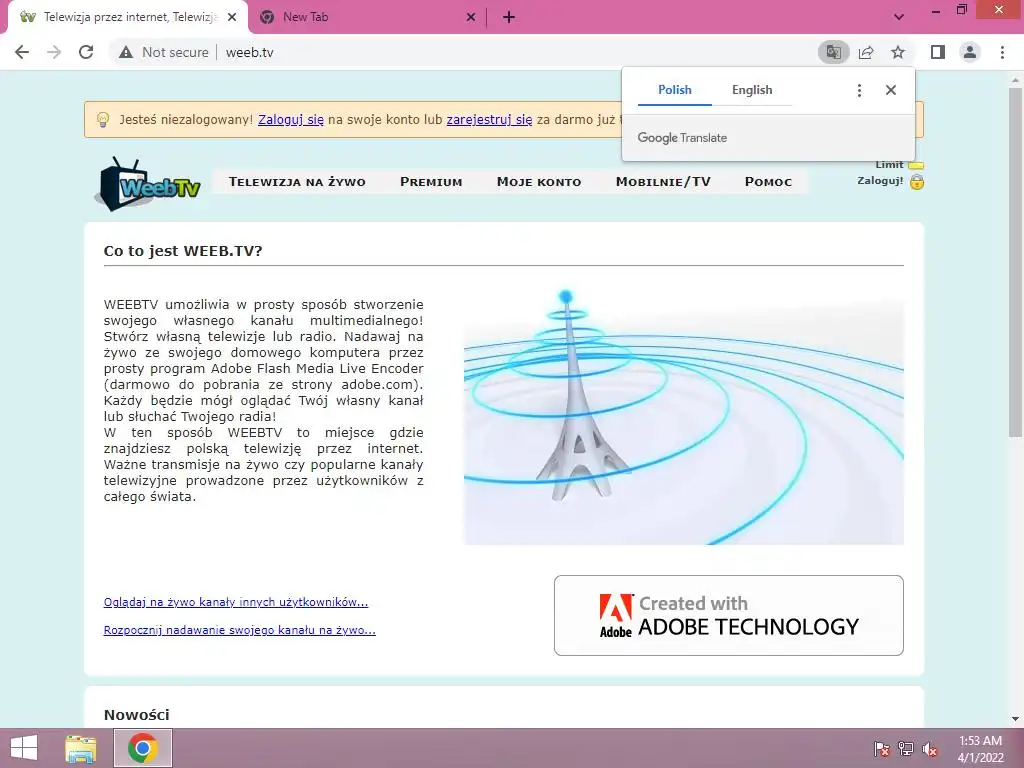Screen dimensions: 1024x768
Task: Click the scrollbar down arrow
Action: (x=1015, y=719)
